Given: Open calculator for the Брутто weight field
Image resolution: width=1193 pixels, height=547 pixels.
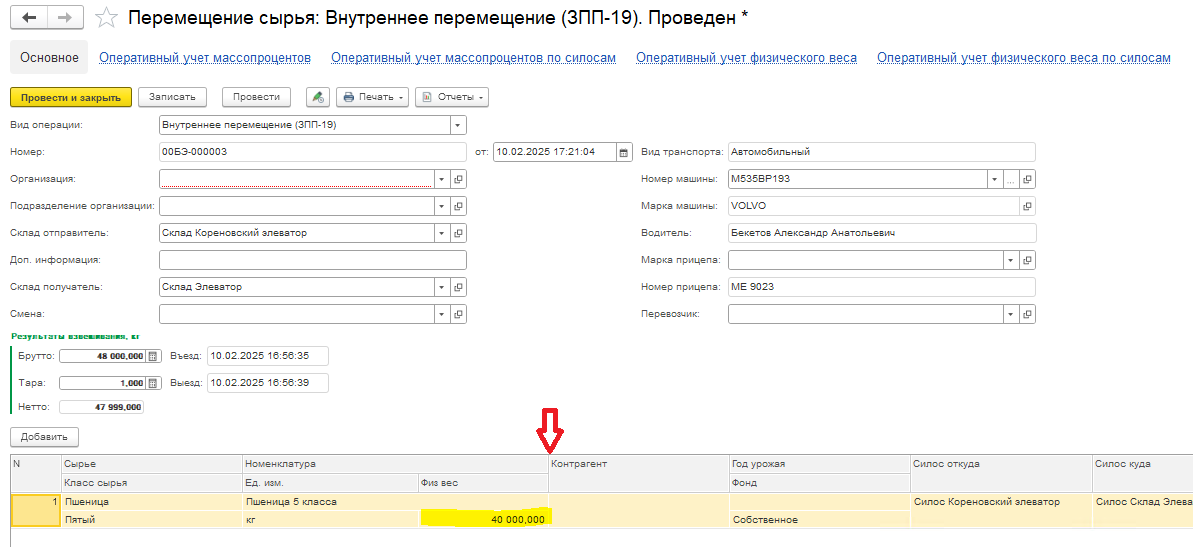Looking at the screenshot, I should pos(153,356).
